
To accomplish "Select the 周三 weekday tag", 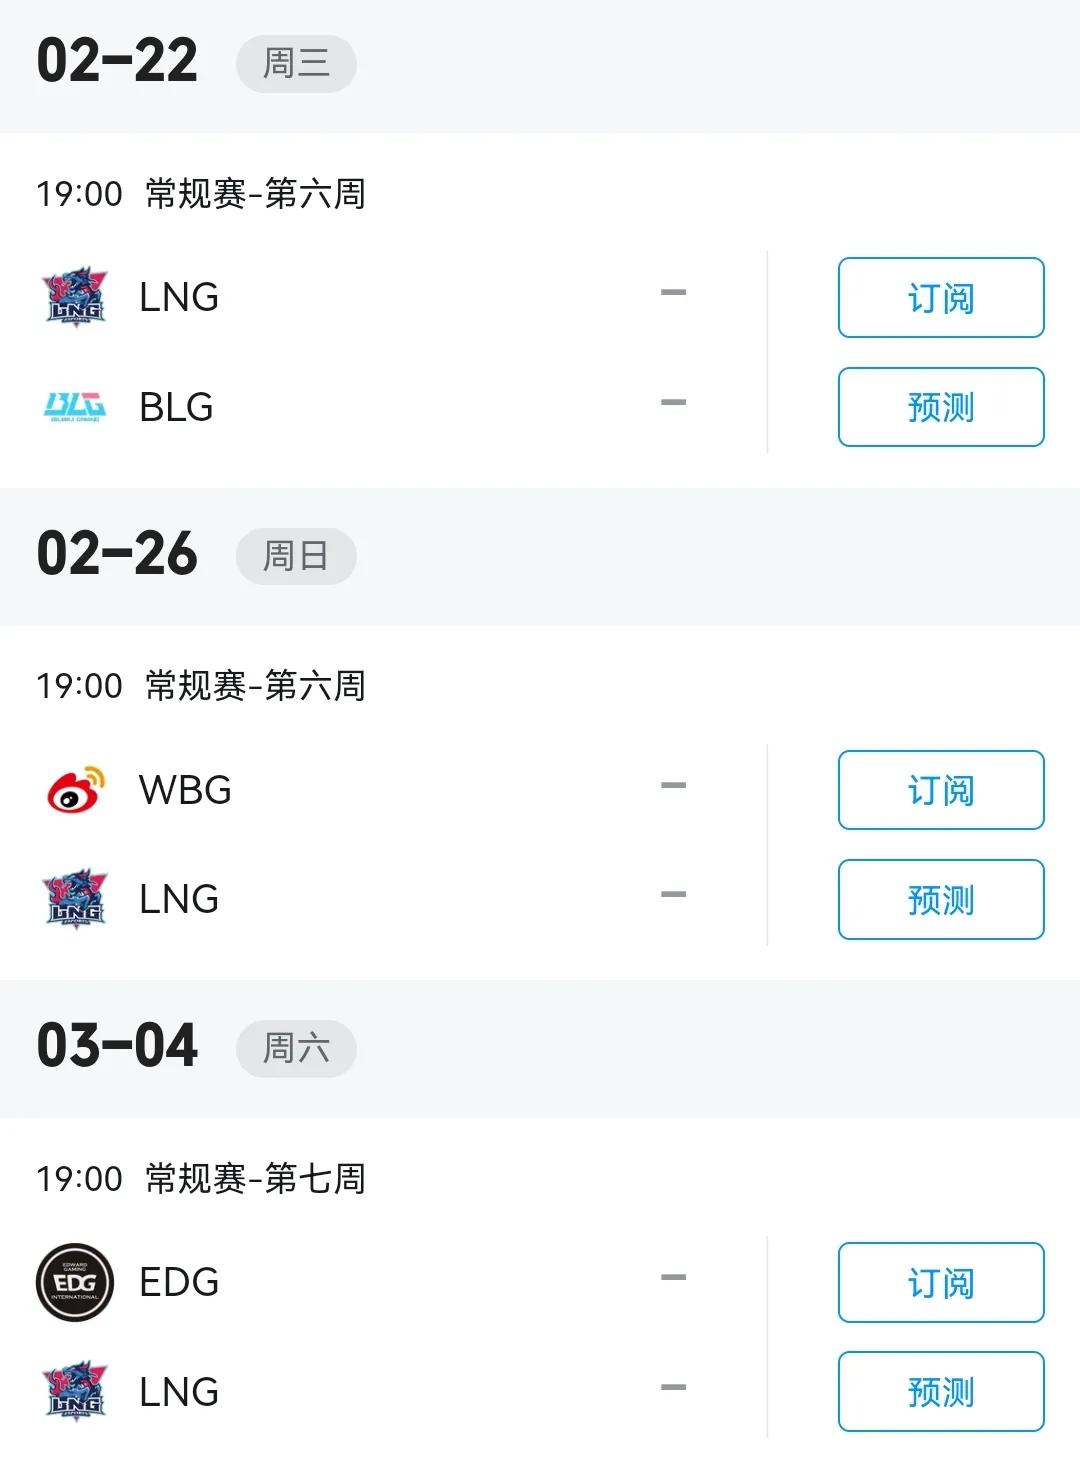I will click(x=296, y=64).
